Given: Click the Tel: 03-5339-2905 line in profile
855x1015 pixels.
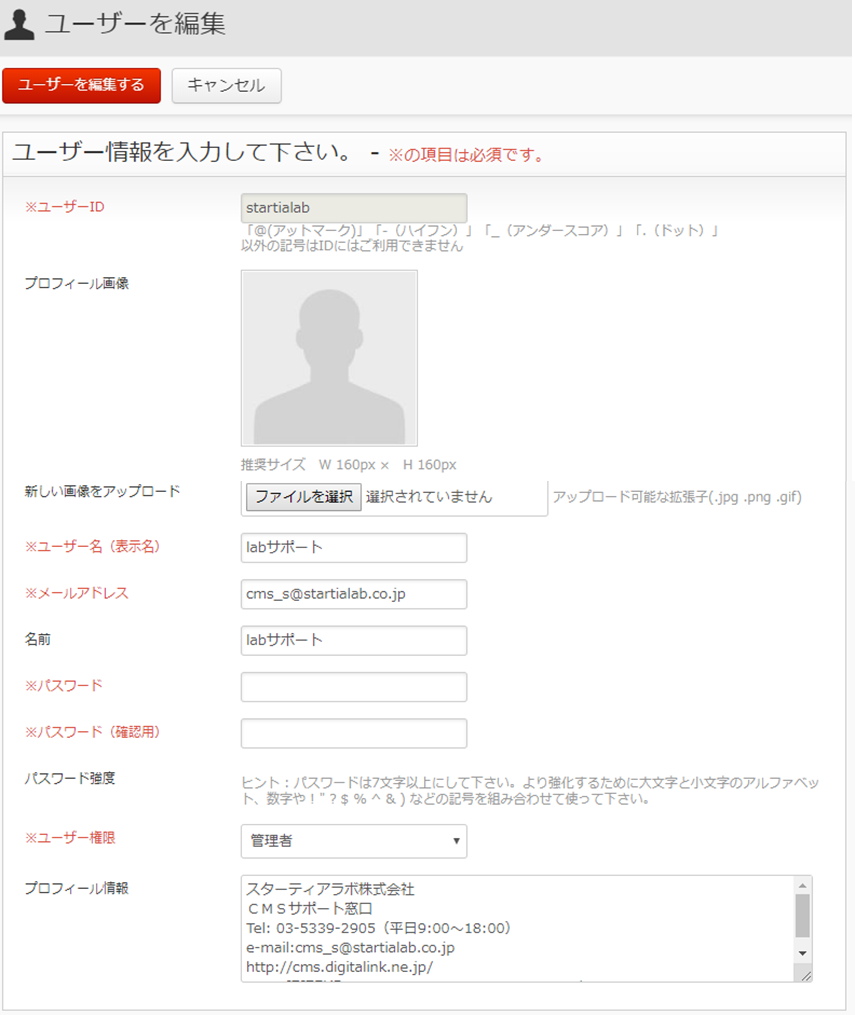Looking at the screenshot, I should (x=379, y=928).
